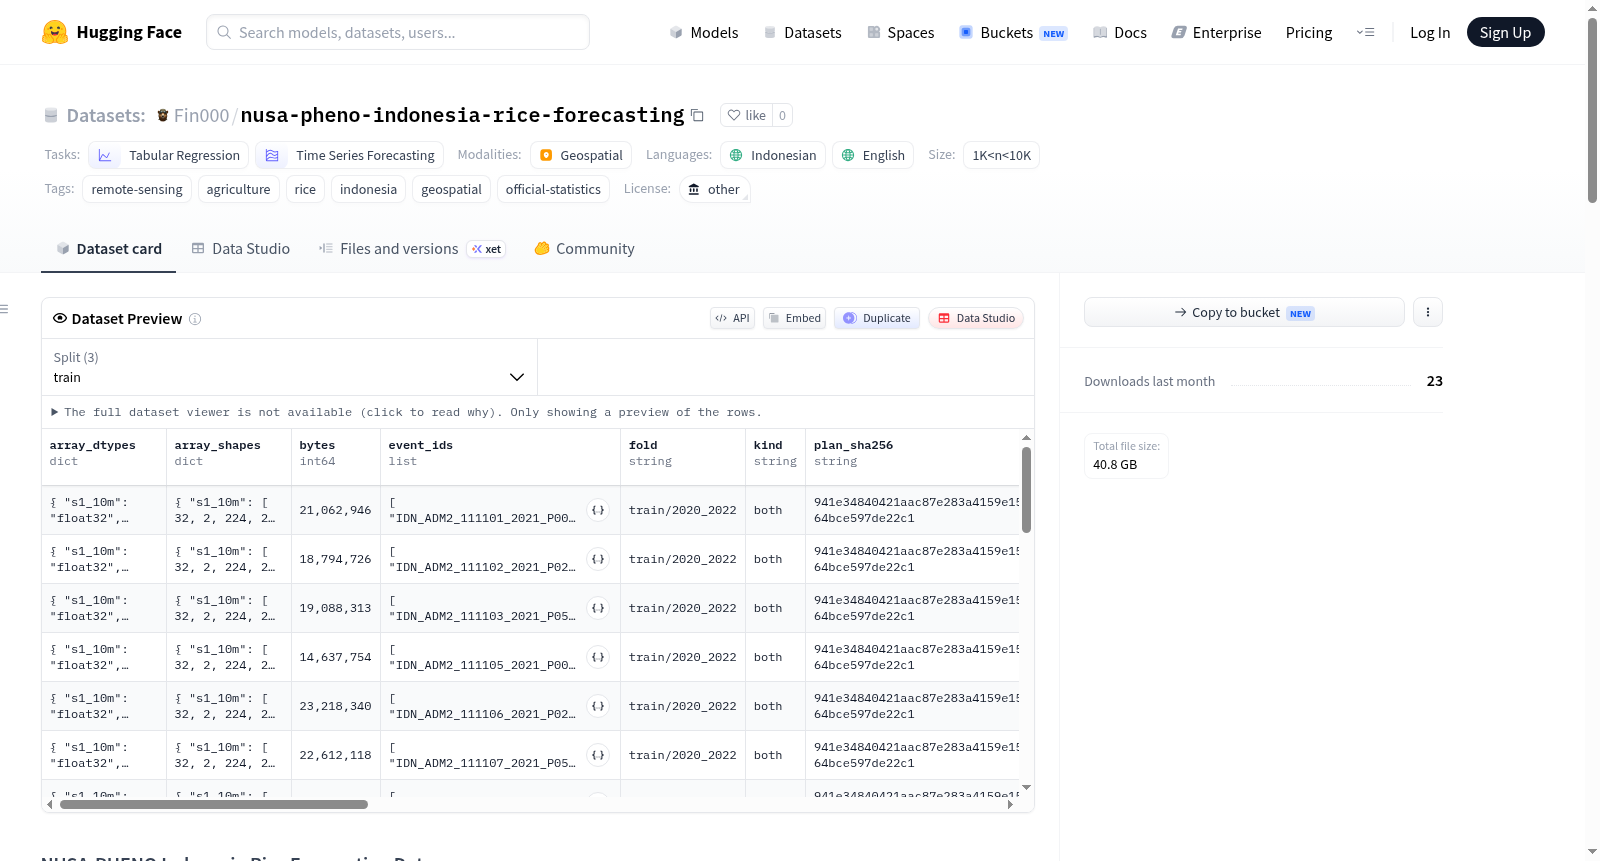Open the Models page
This screenshot has width=1600, height=861.
pos(704,33)
